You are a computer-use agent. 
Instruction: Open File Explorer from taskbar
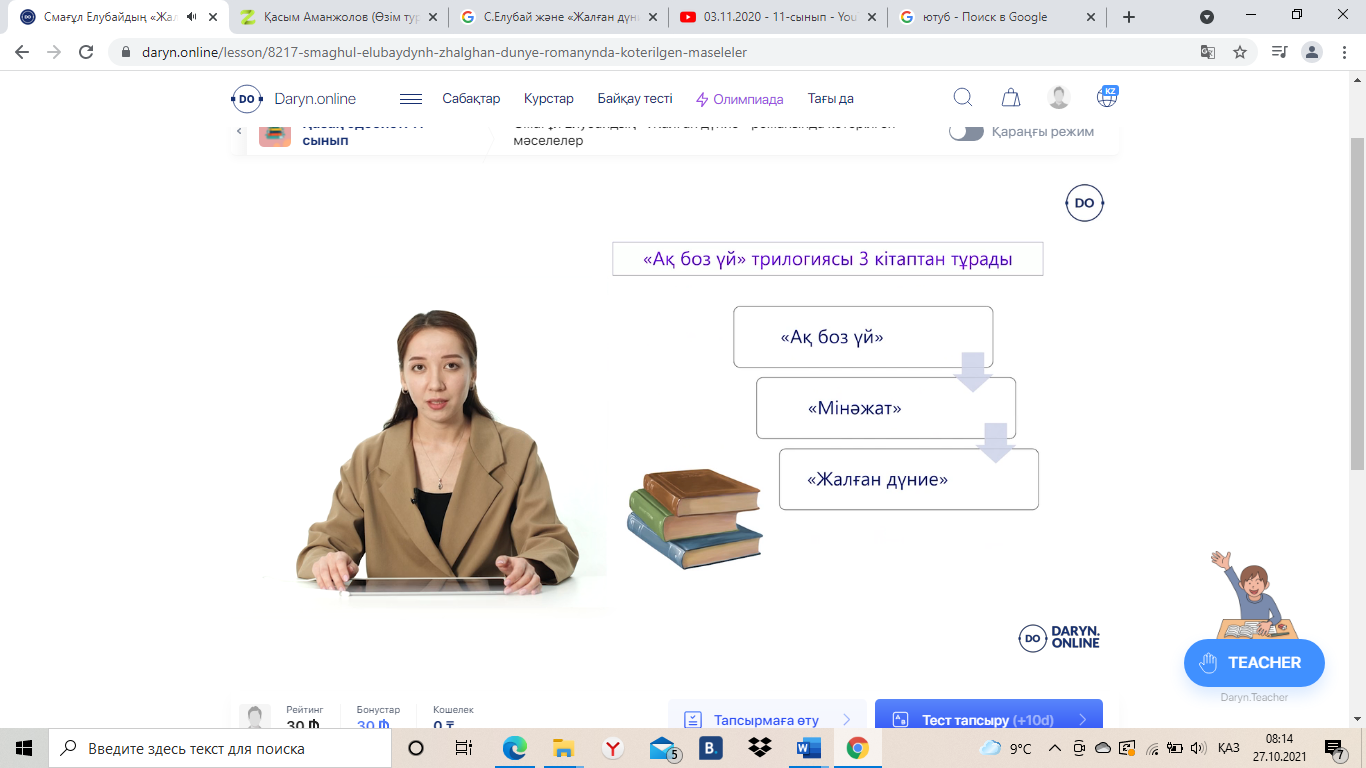(563, 748)
